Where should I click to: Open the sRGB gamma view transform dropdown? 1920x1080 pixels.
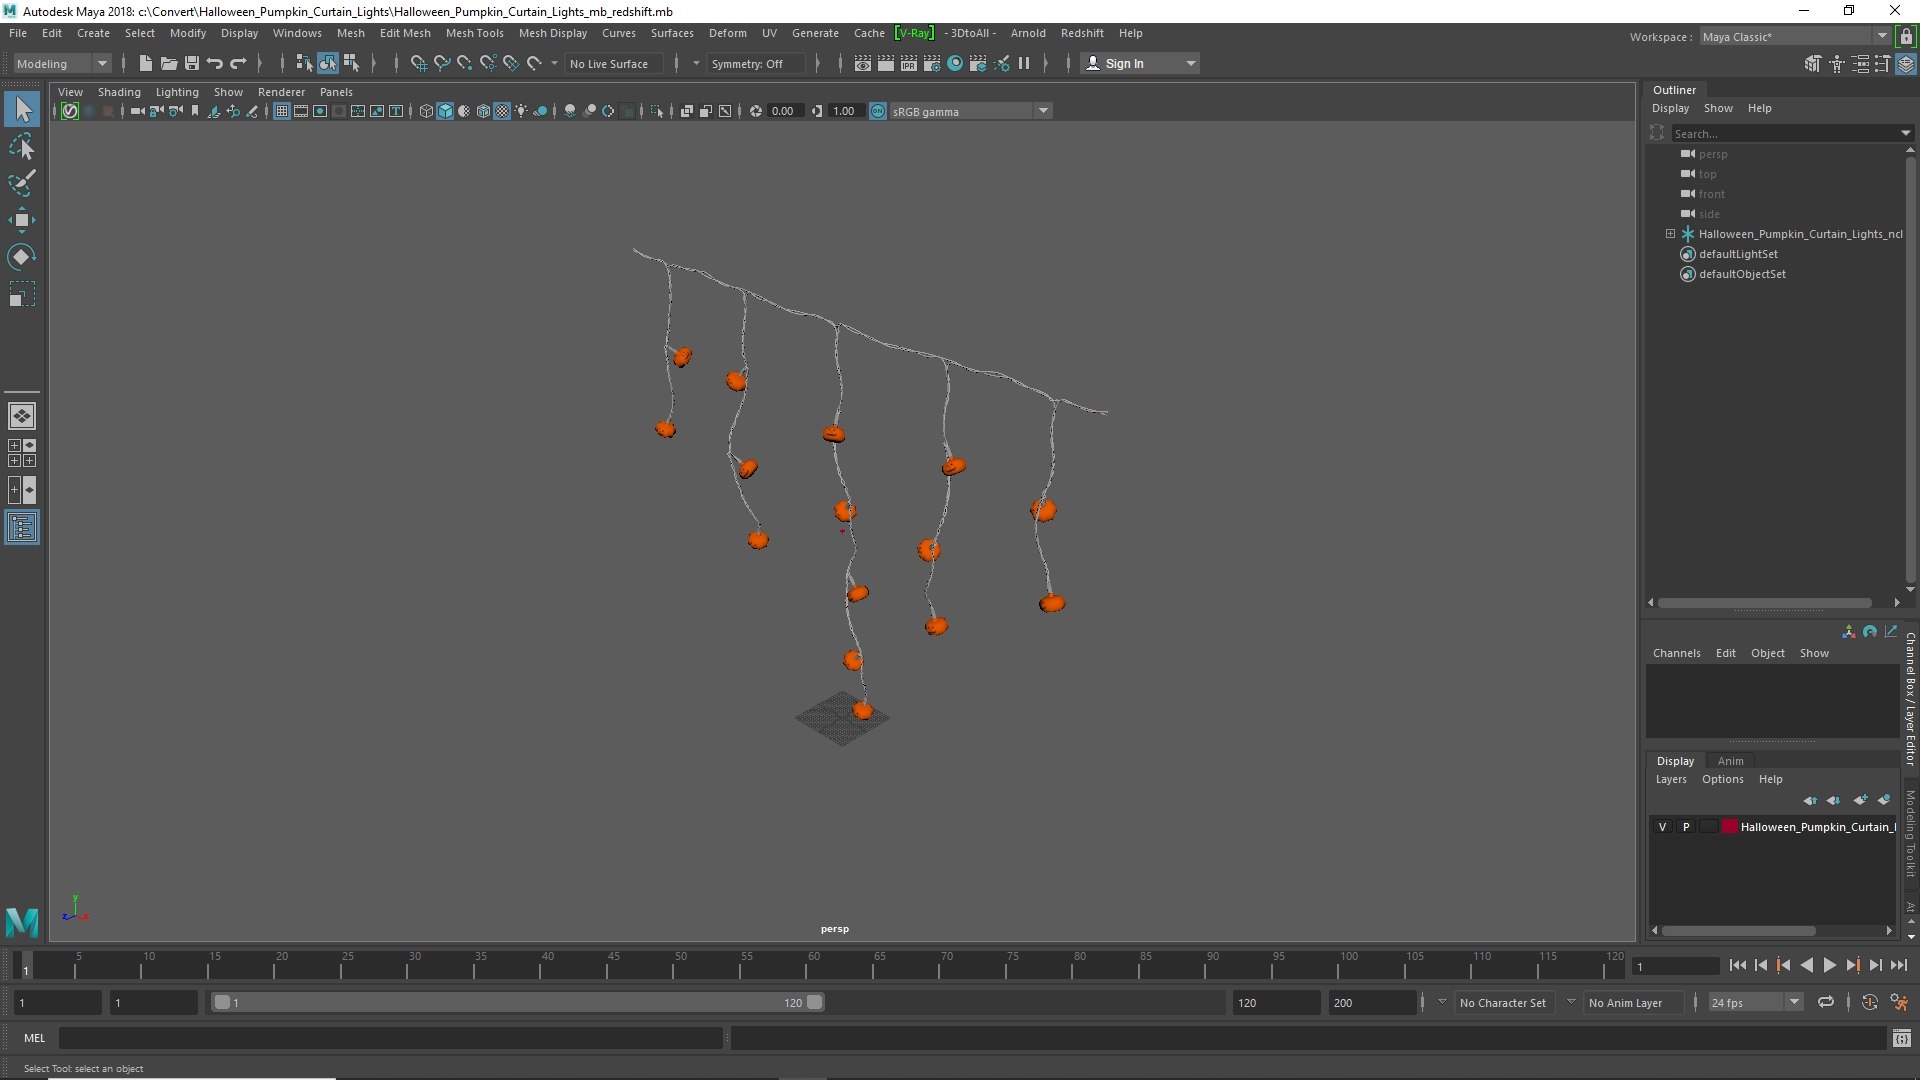(970, 111)
